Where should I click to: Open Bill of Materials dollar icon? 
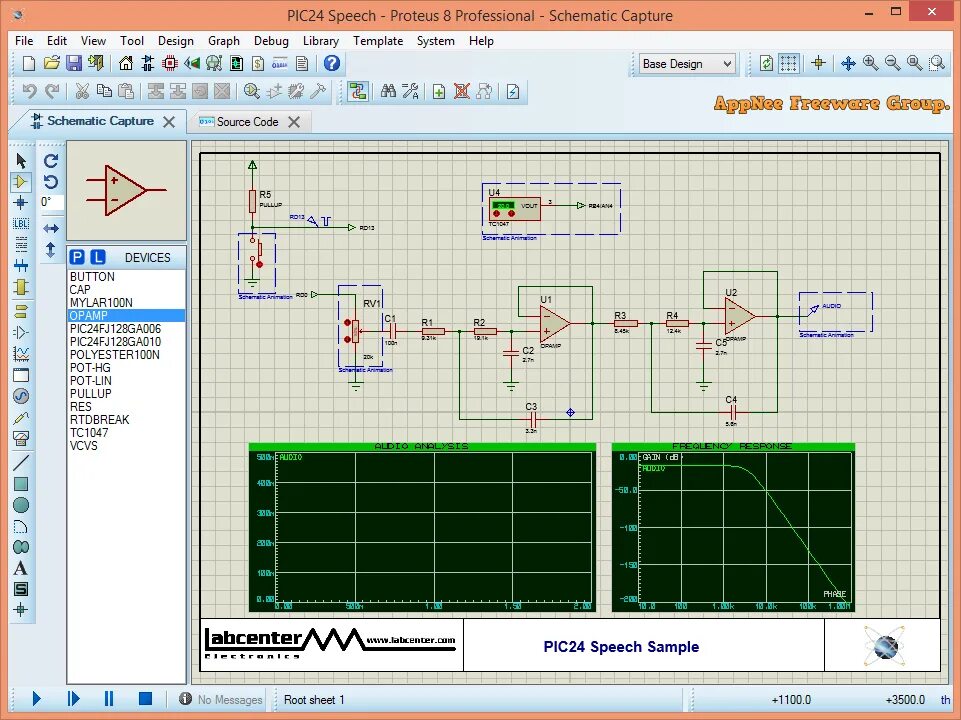[258, 63]
